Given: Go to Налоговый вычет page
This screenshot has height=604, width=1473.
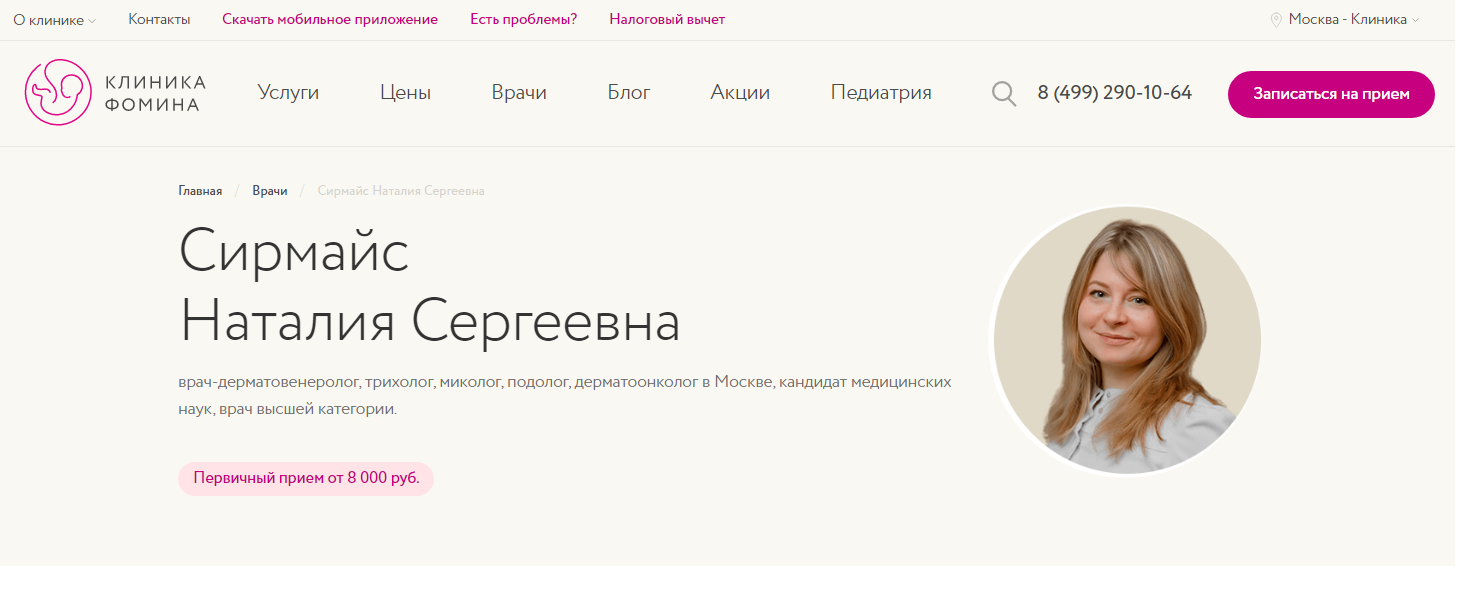Looking at the screenshot, I should 667,19.
